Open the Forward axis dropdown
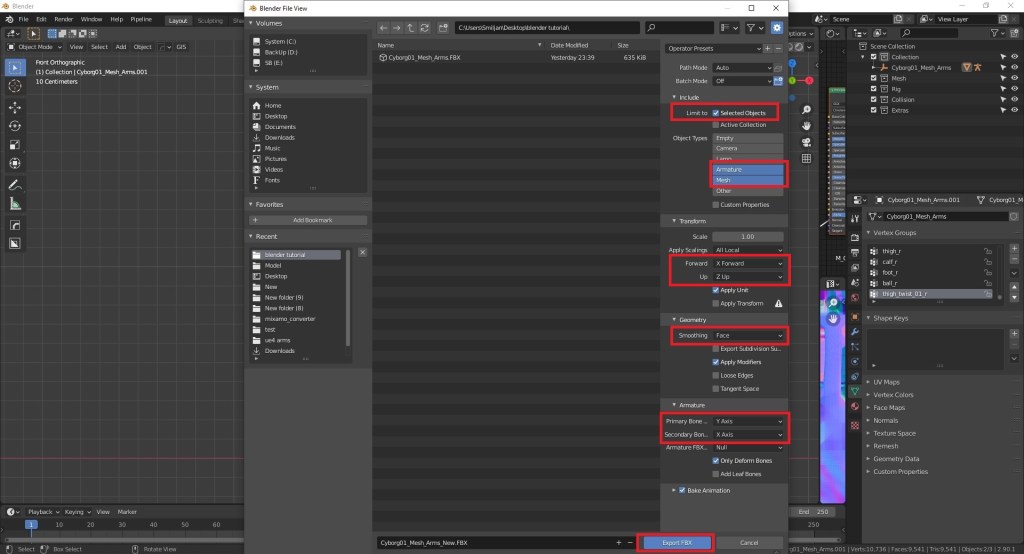Screen dimensions: 1024x554 pyautogui.click(x=749, y=263)
